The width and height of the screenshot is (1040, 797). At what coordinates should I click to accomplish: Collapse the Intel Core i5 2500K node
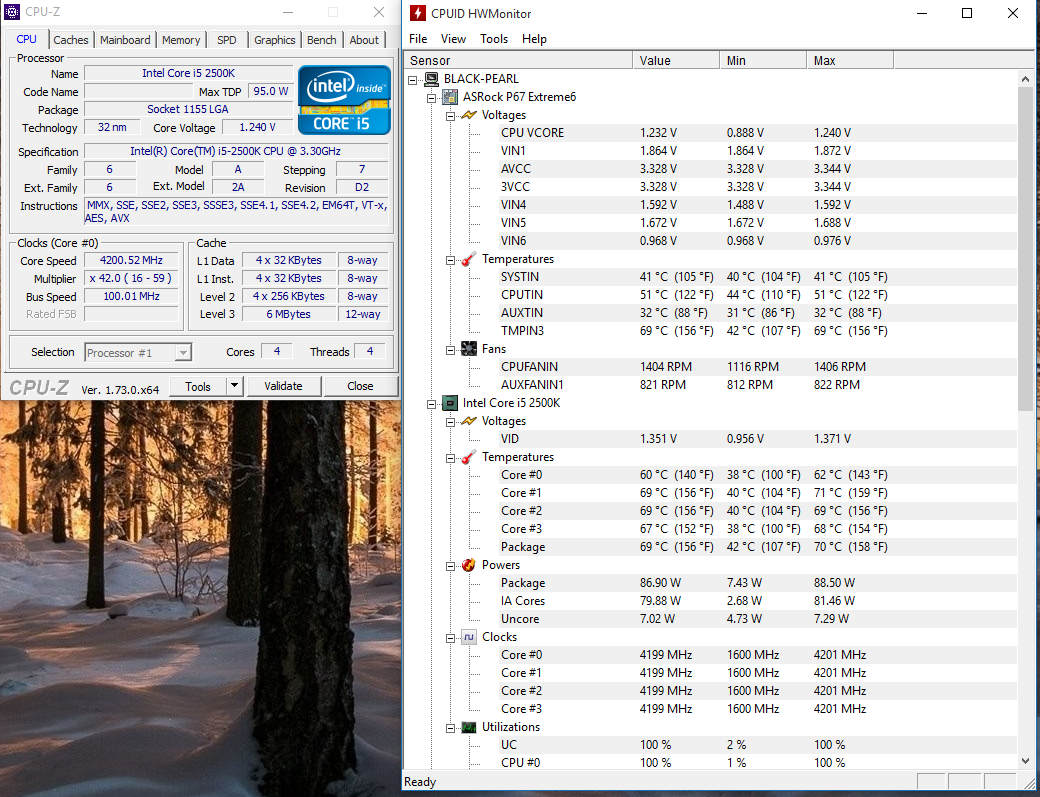click(x=431, y=404)
